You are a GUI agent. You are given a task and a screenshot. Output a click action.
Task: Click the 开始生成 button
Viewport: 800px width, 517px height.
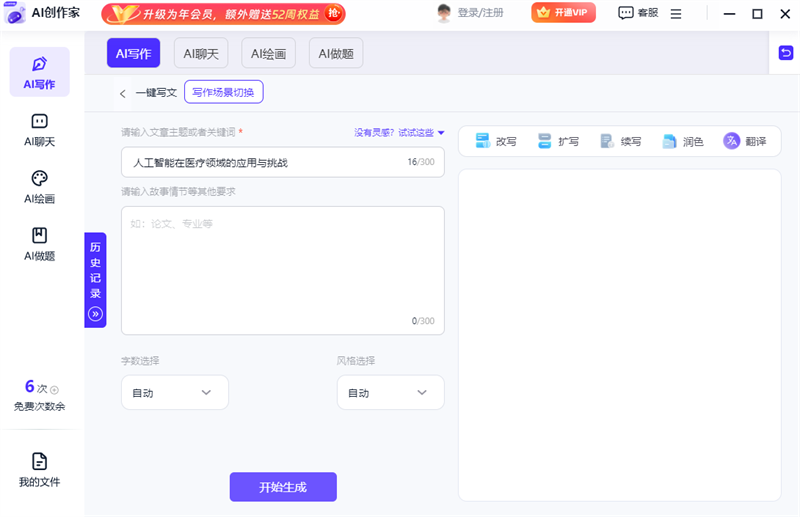click(x=283, y=487)
